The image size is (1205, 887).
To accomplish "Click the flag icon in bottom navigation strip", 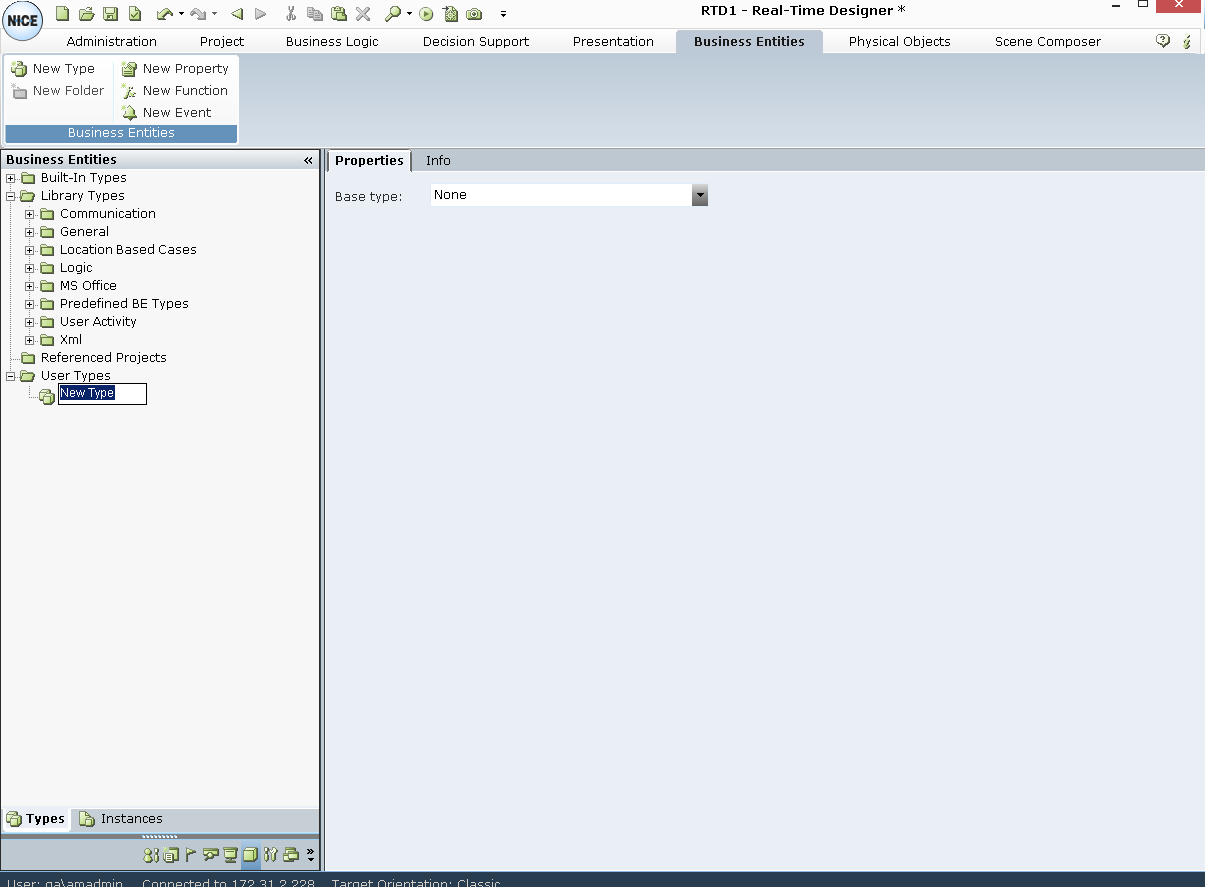I will pos(190,855).
